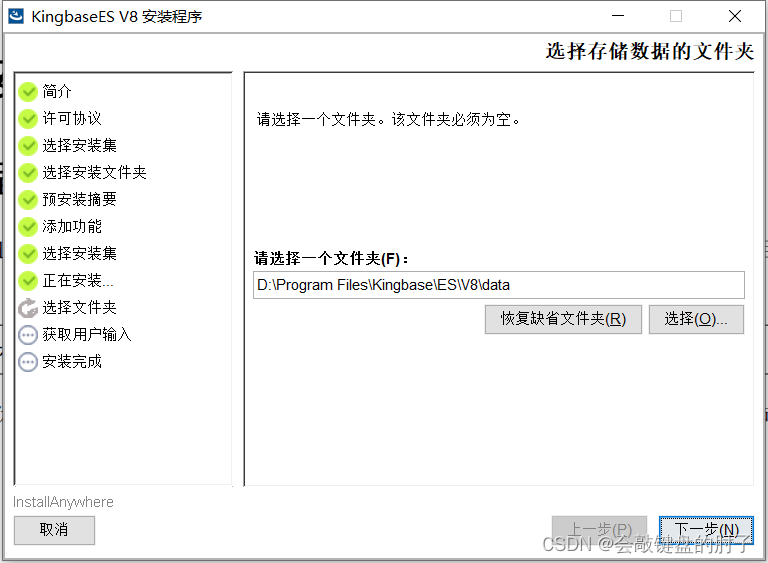Cancel installation with the 取消 button

(54, 531)
